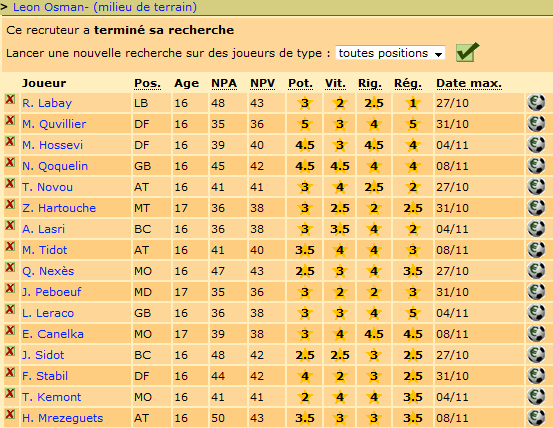View M. Hossevi player page
This screenshot has height=428, width=553.
tap(53, 145)
